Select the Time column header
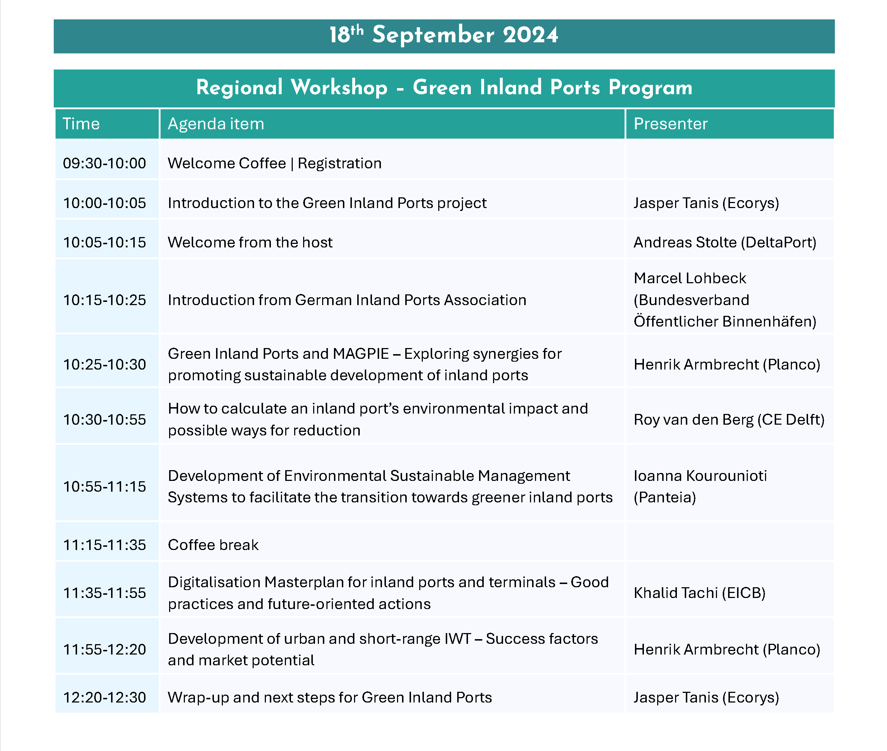The width and height of the screenshot is (887, 751). pyautogui.click(x=81, y=124)
